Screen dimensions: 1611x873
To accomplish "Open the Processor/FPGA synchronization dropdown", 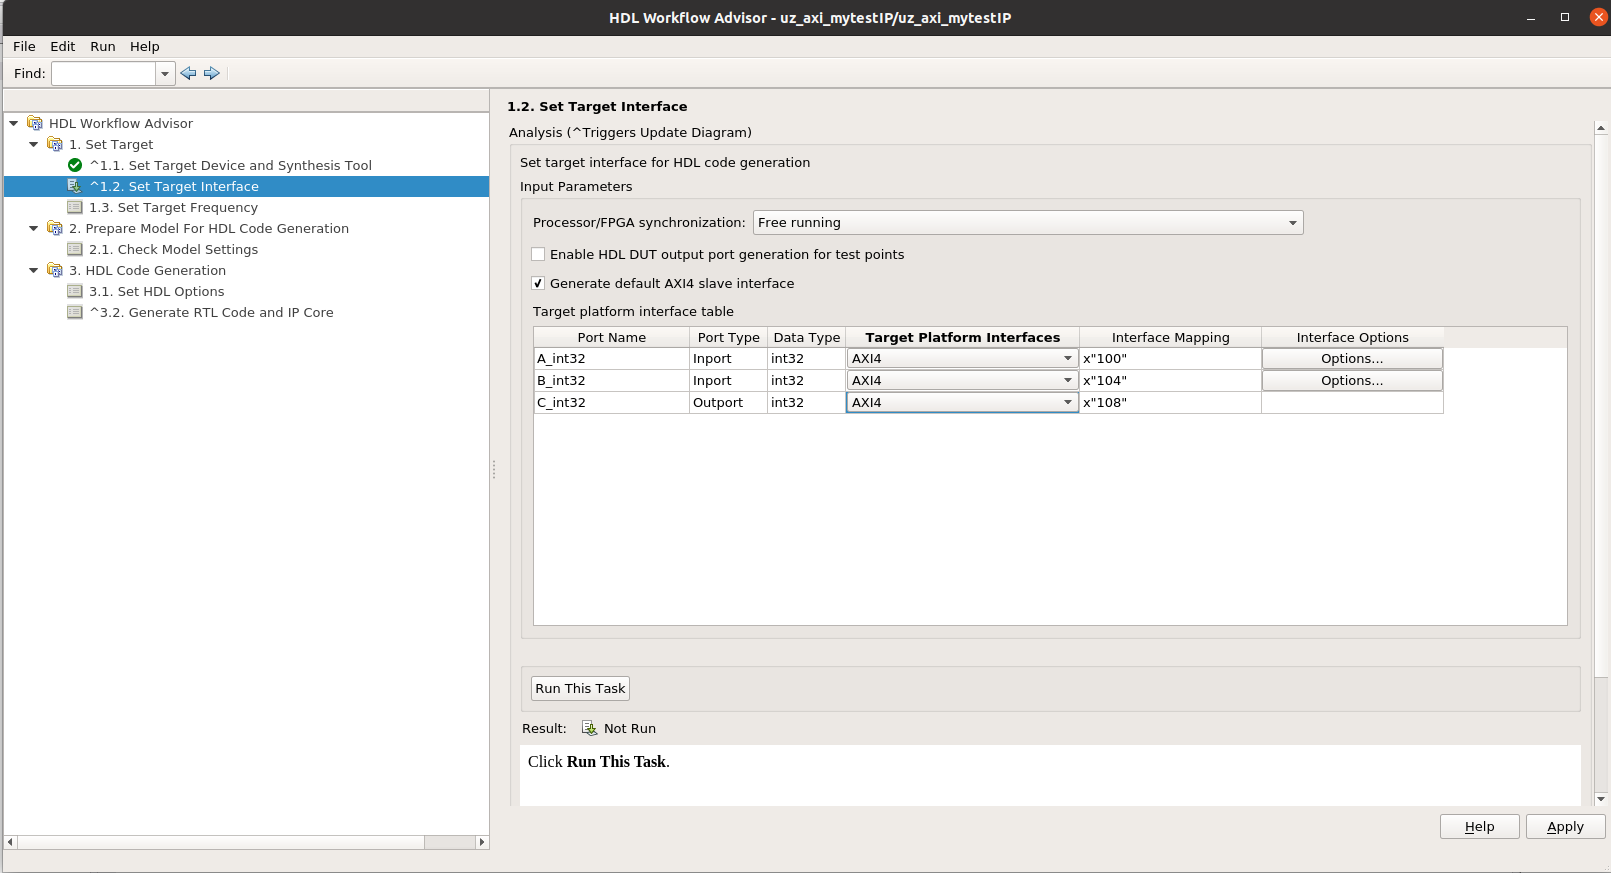I will point(1027,223).
